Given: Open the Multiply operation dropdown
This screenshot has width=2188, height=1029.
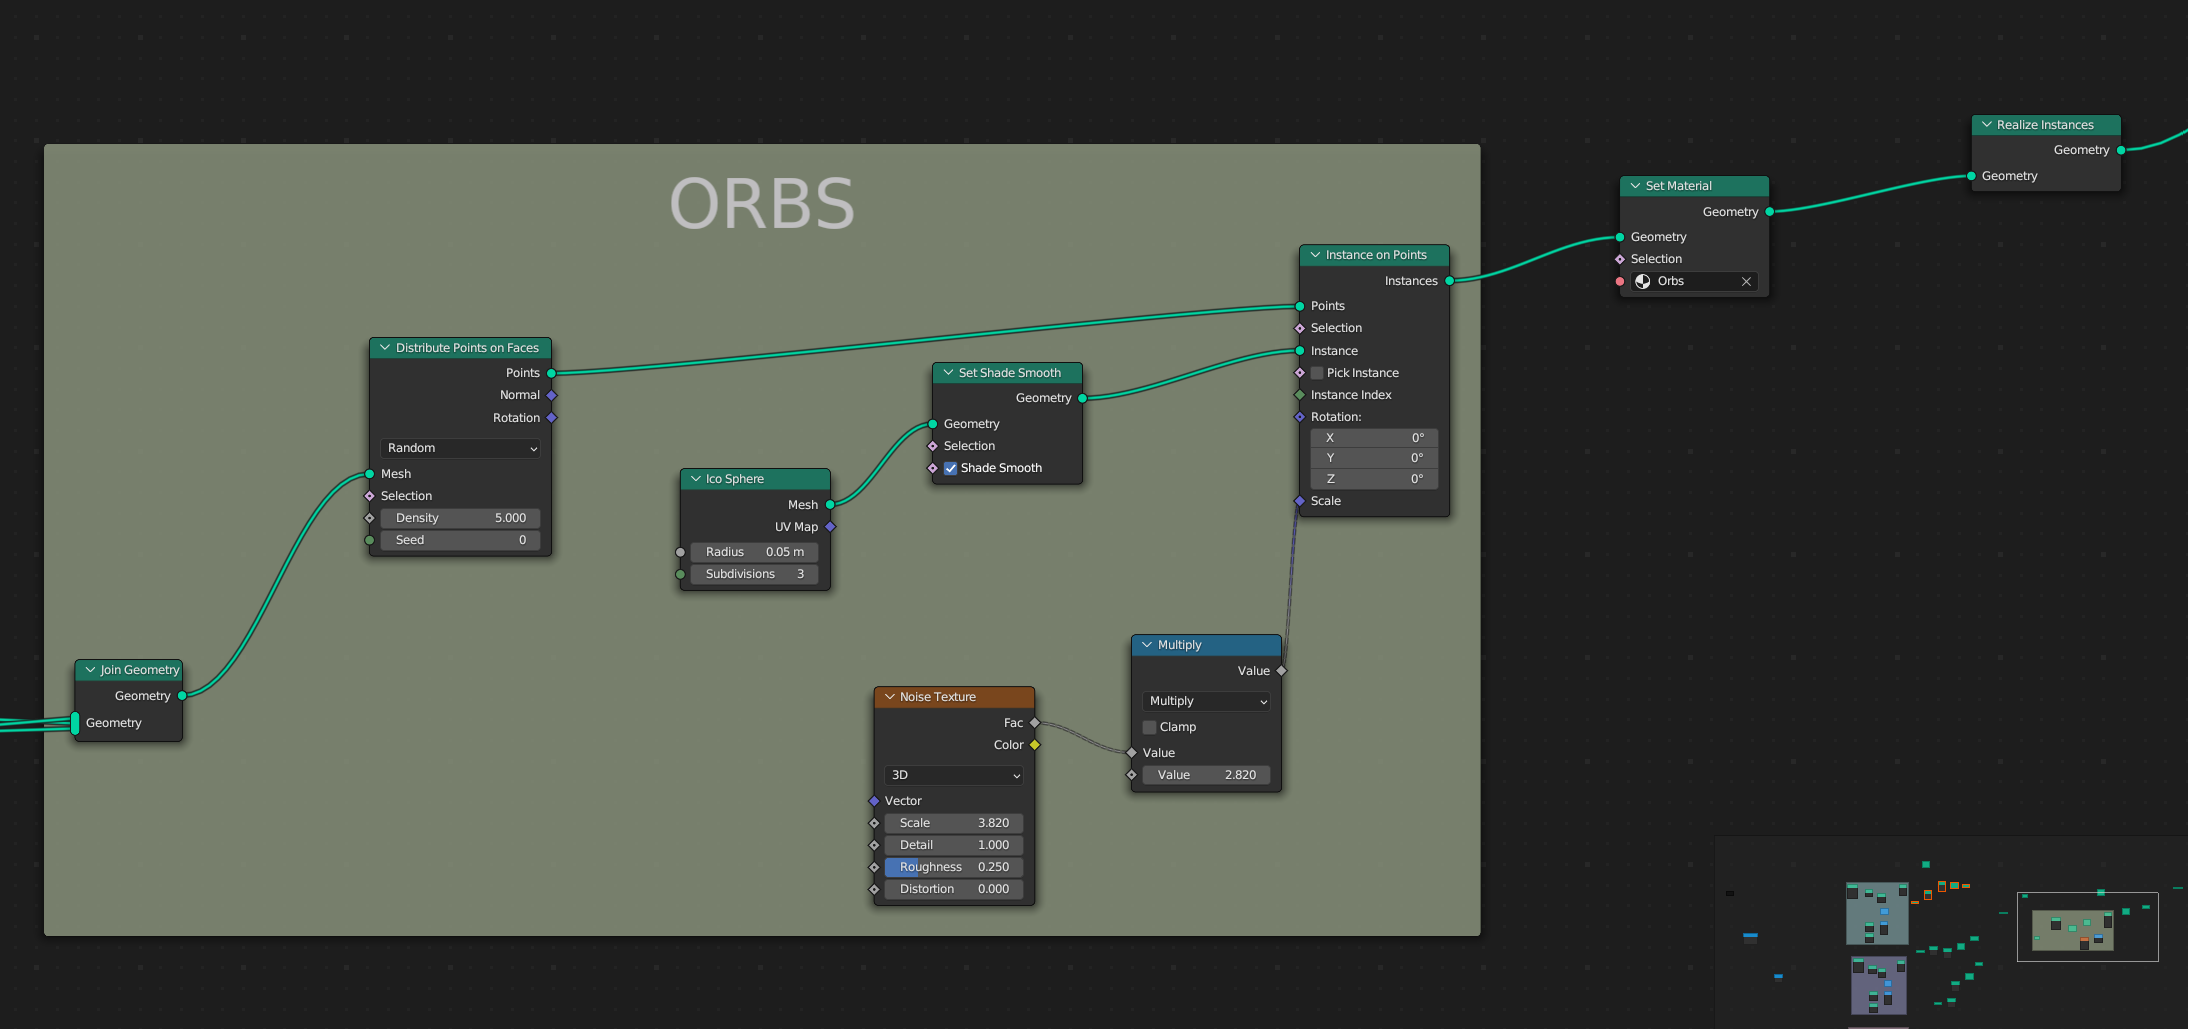Looking at the screenshot, I should (1206, 701).
